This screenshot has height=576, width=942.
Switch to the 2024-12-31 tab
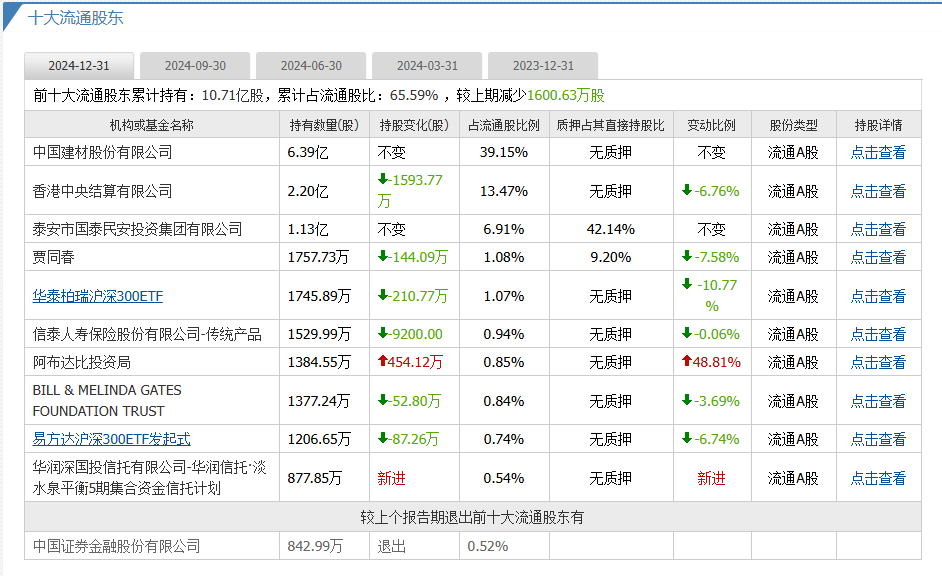[x=79, y=65]
